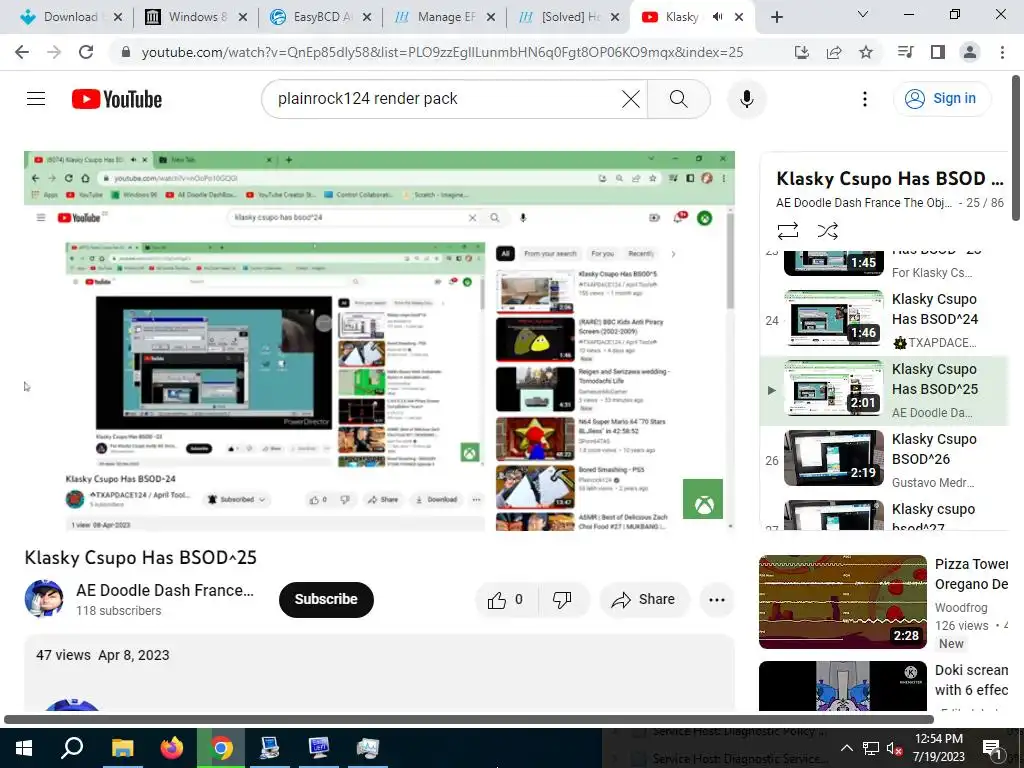Image resolution: width=1024 pixels, height=768 pixels.
Task: Play playlist item Klasky Csupo Has BSOD^24
Action: point(884,320)
